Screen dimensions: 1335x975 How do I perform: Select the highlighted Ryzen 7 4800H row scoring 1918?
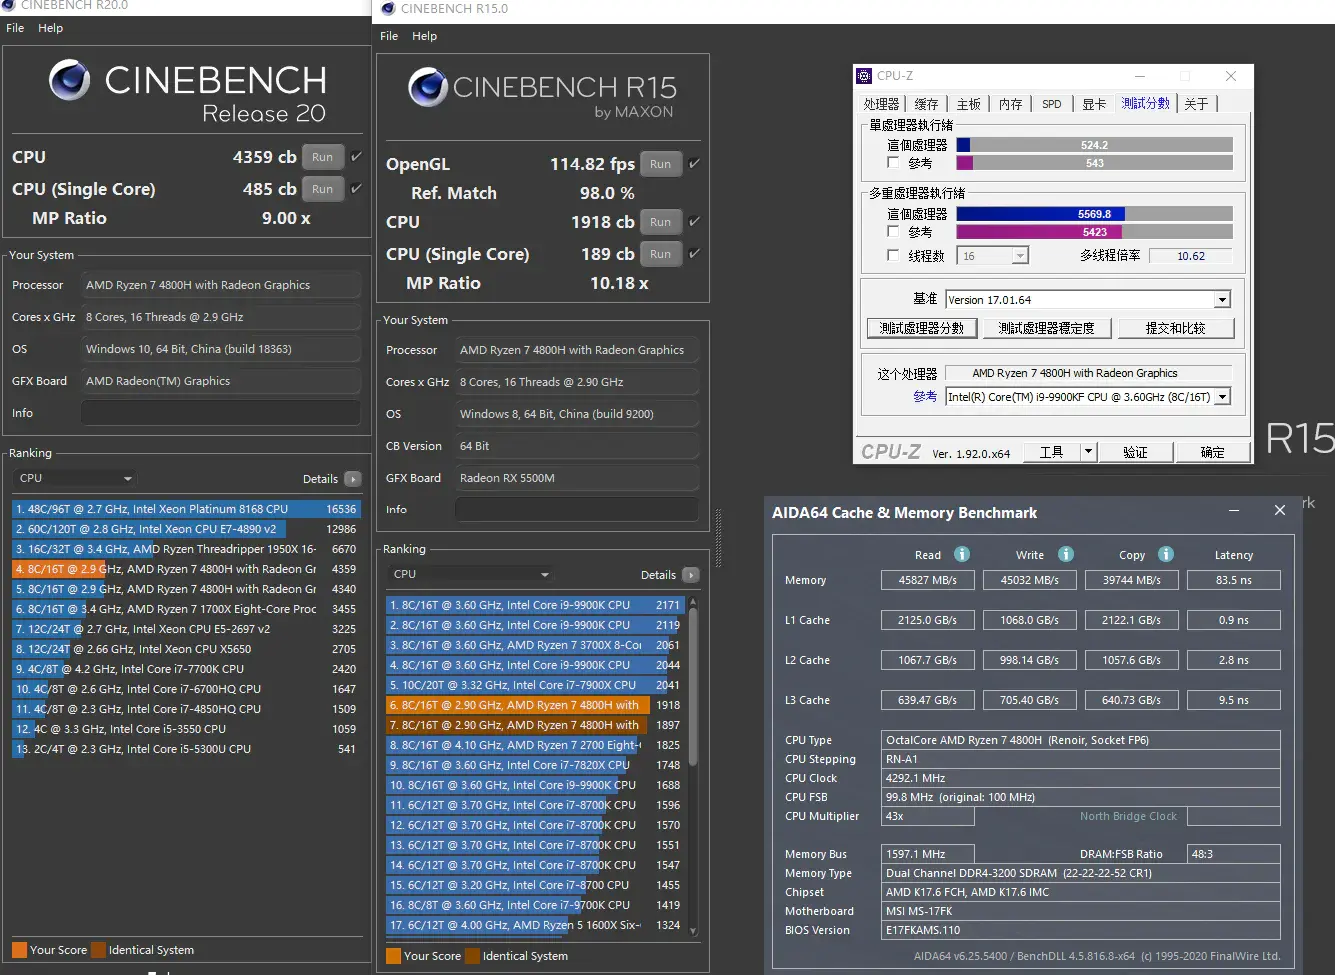click(535, 705)
